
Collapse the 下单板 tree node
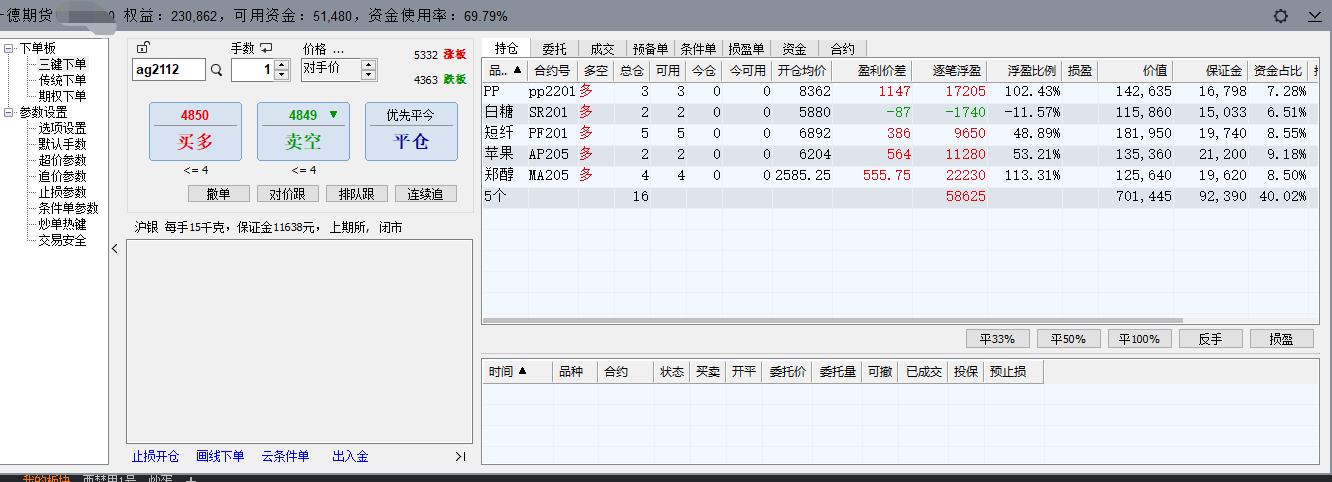9,48
